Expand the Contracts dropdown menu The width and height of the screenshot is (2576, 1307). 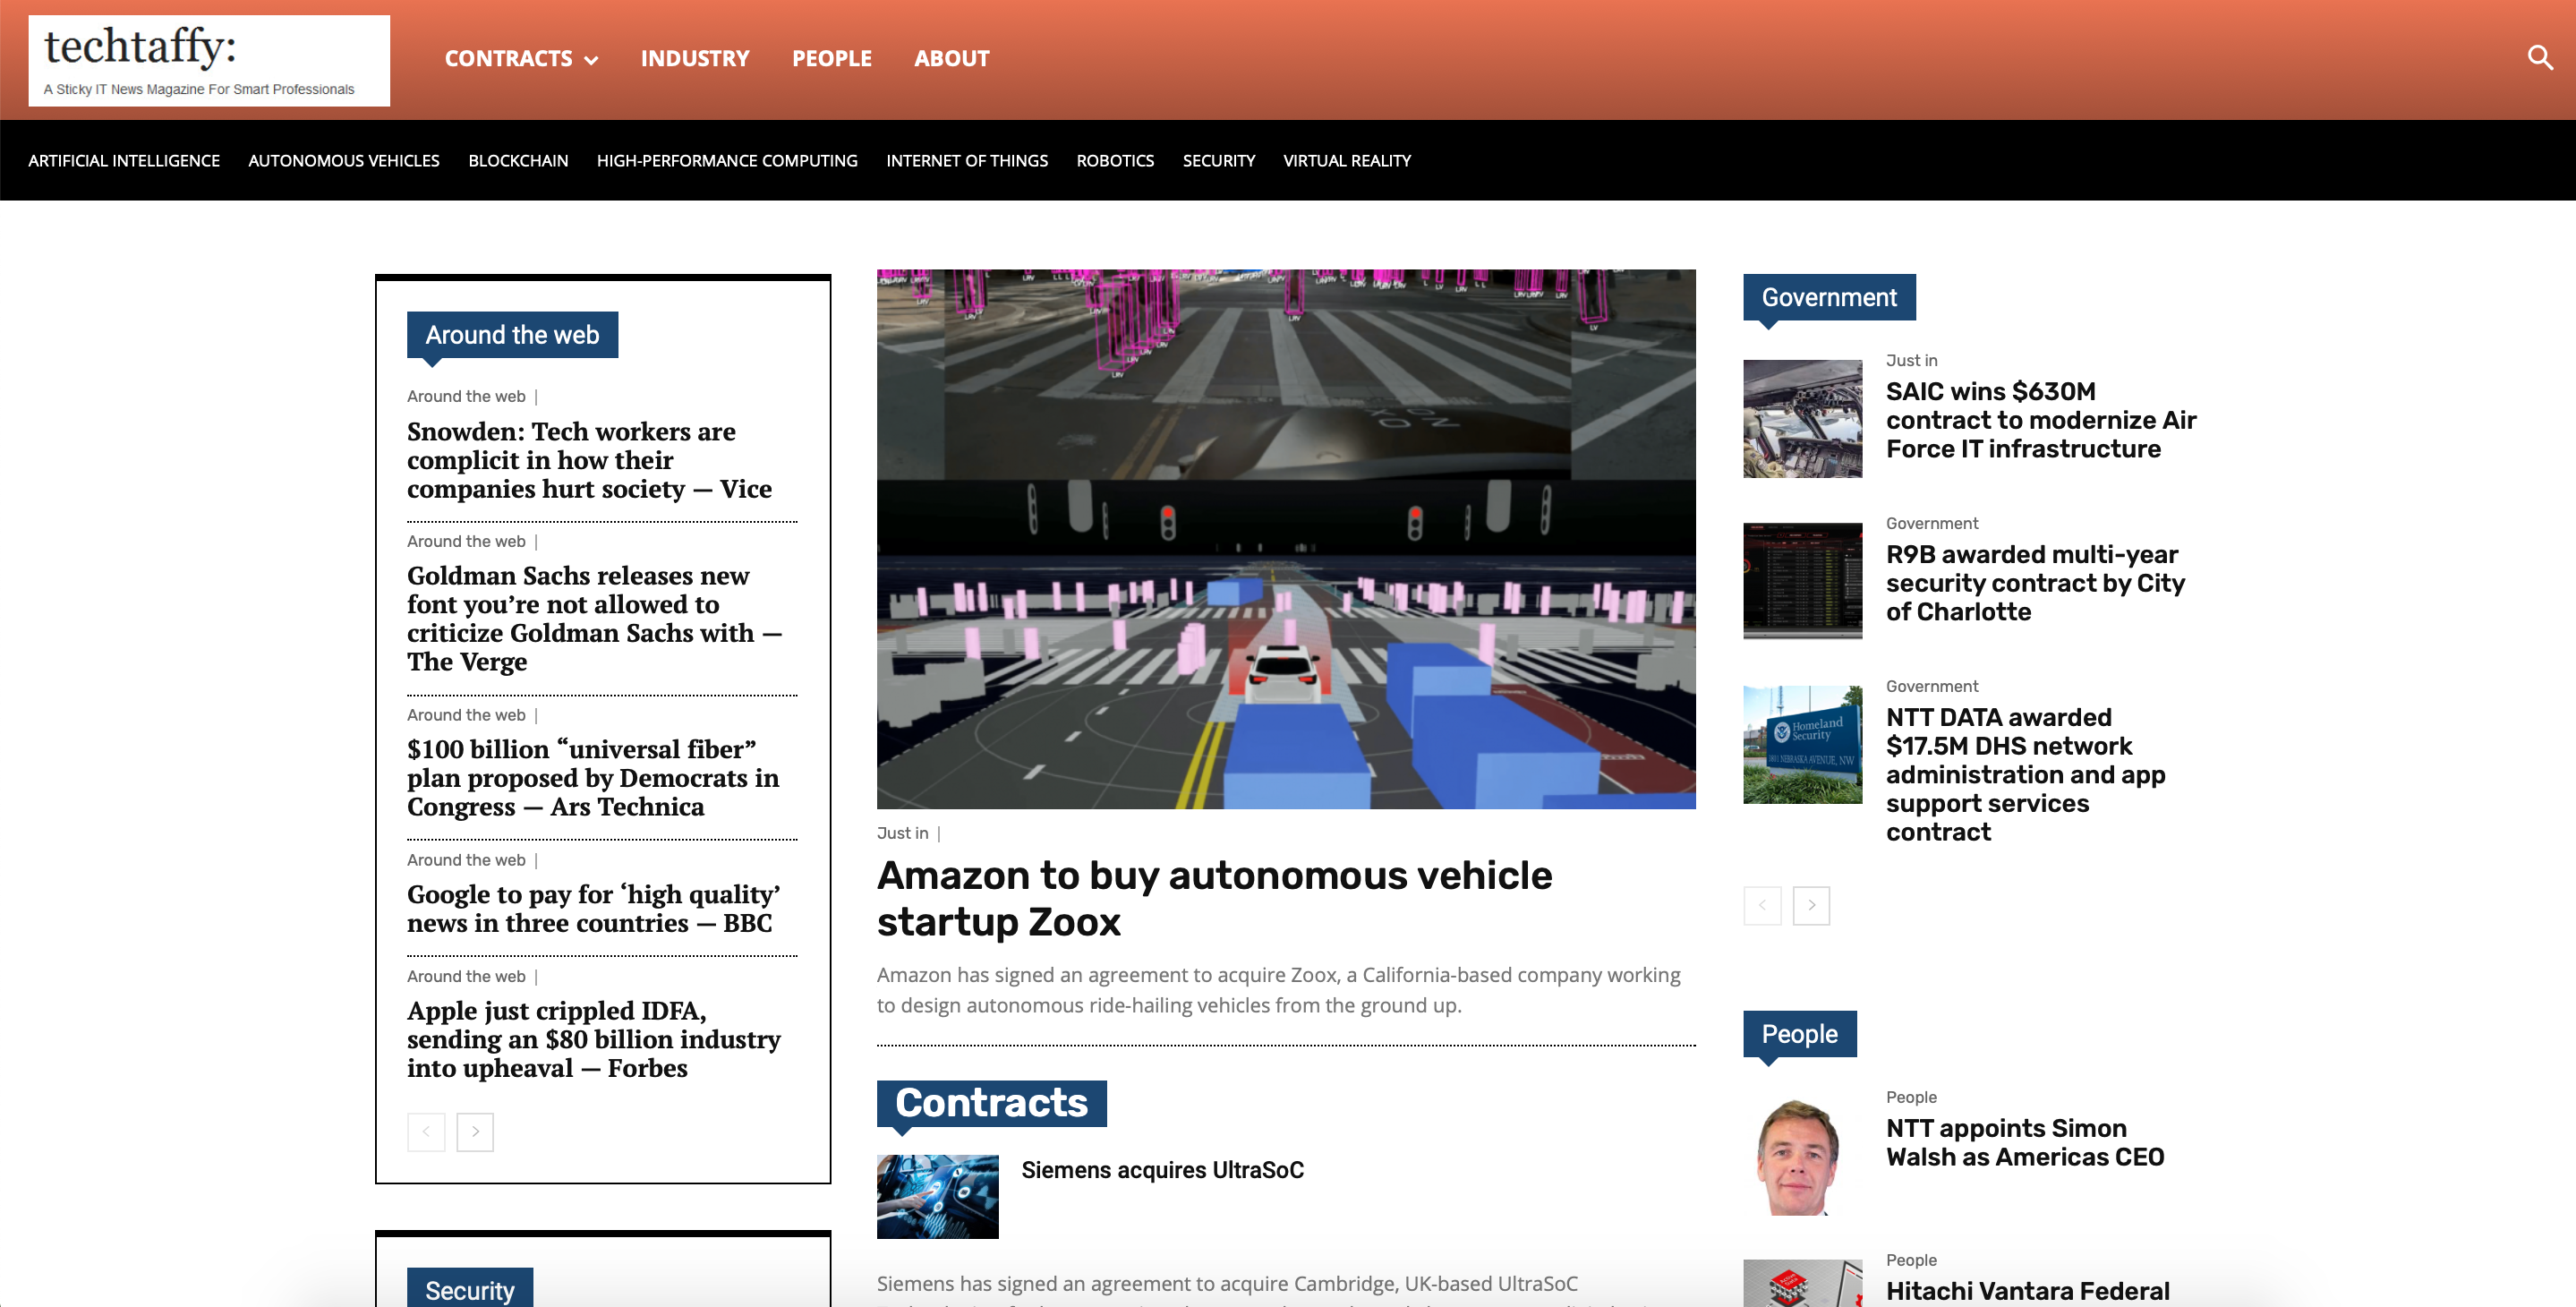click(x=521, y=59)
